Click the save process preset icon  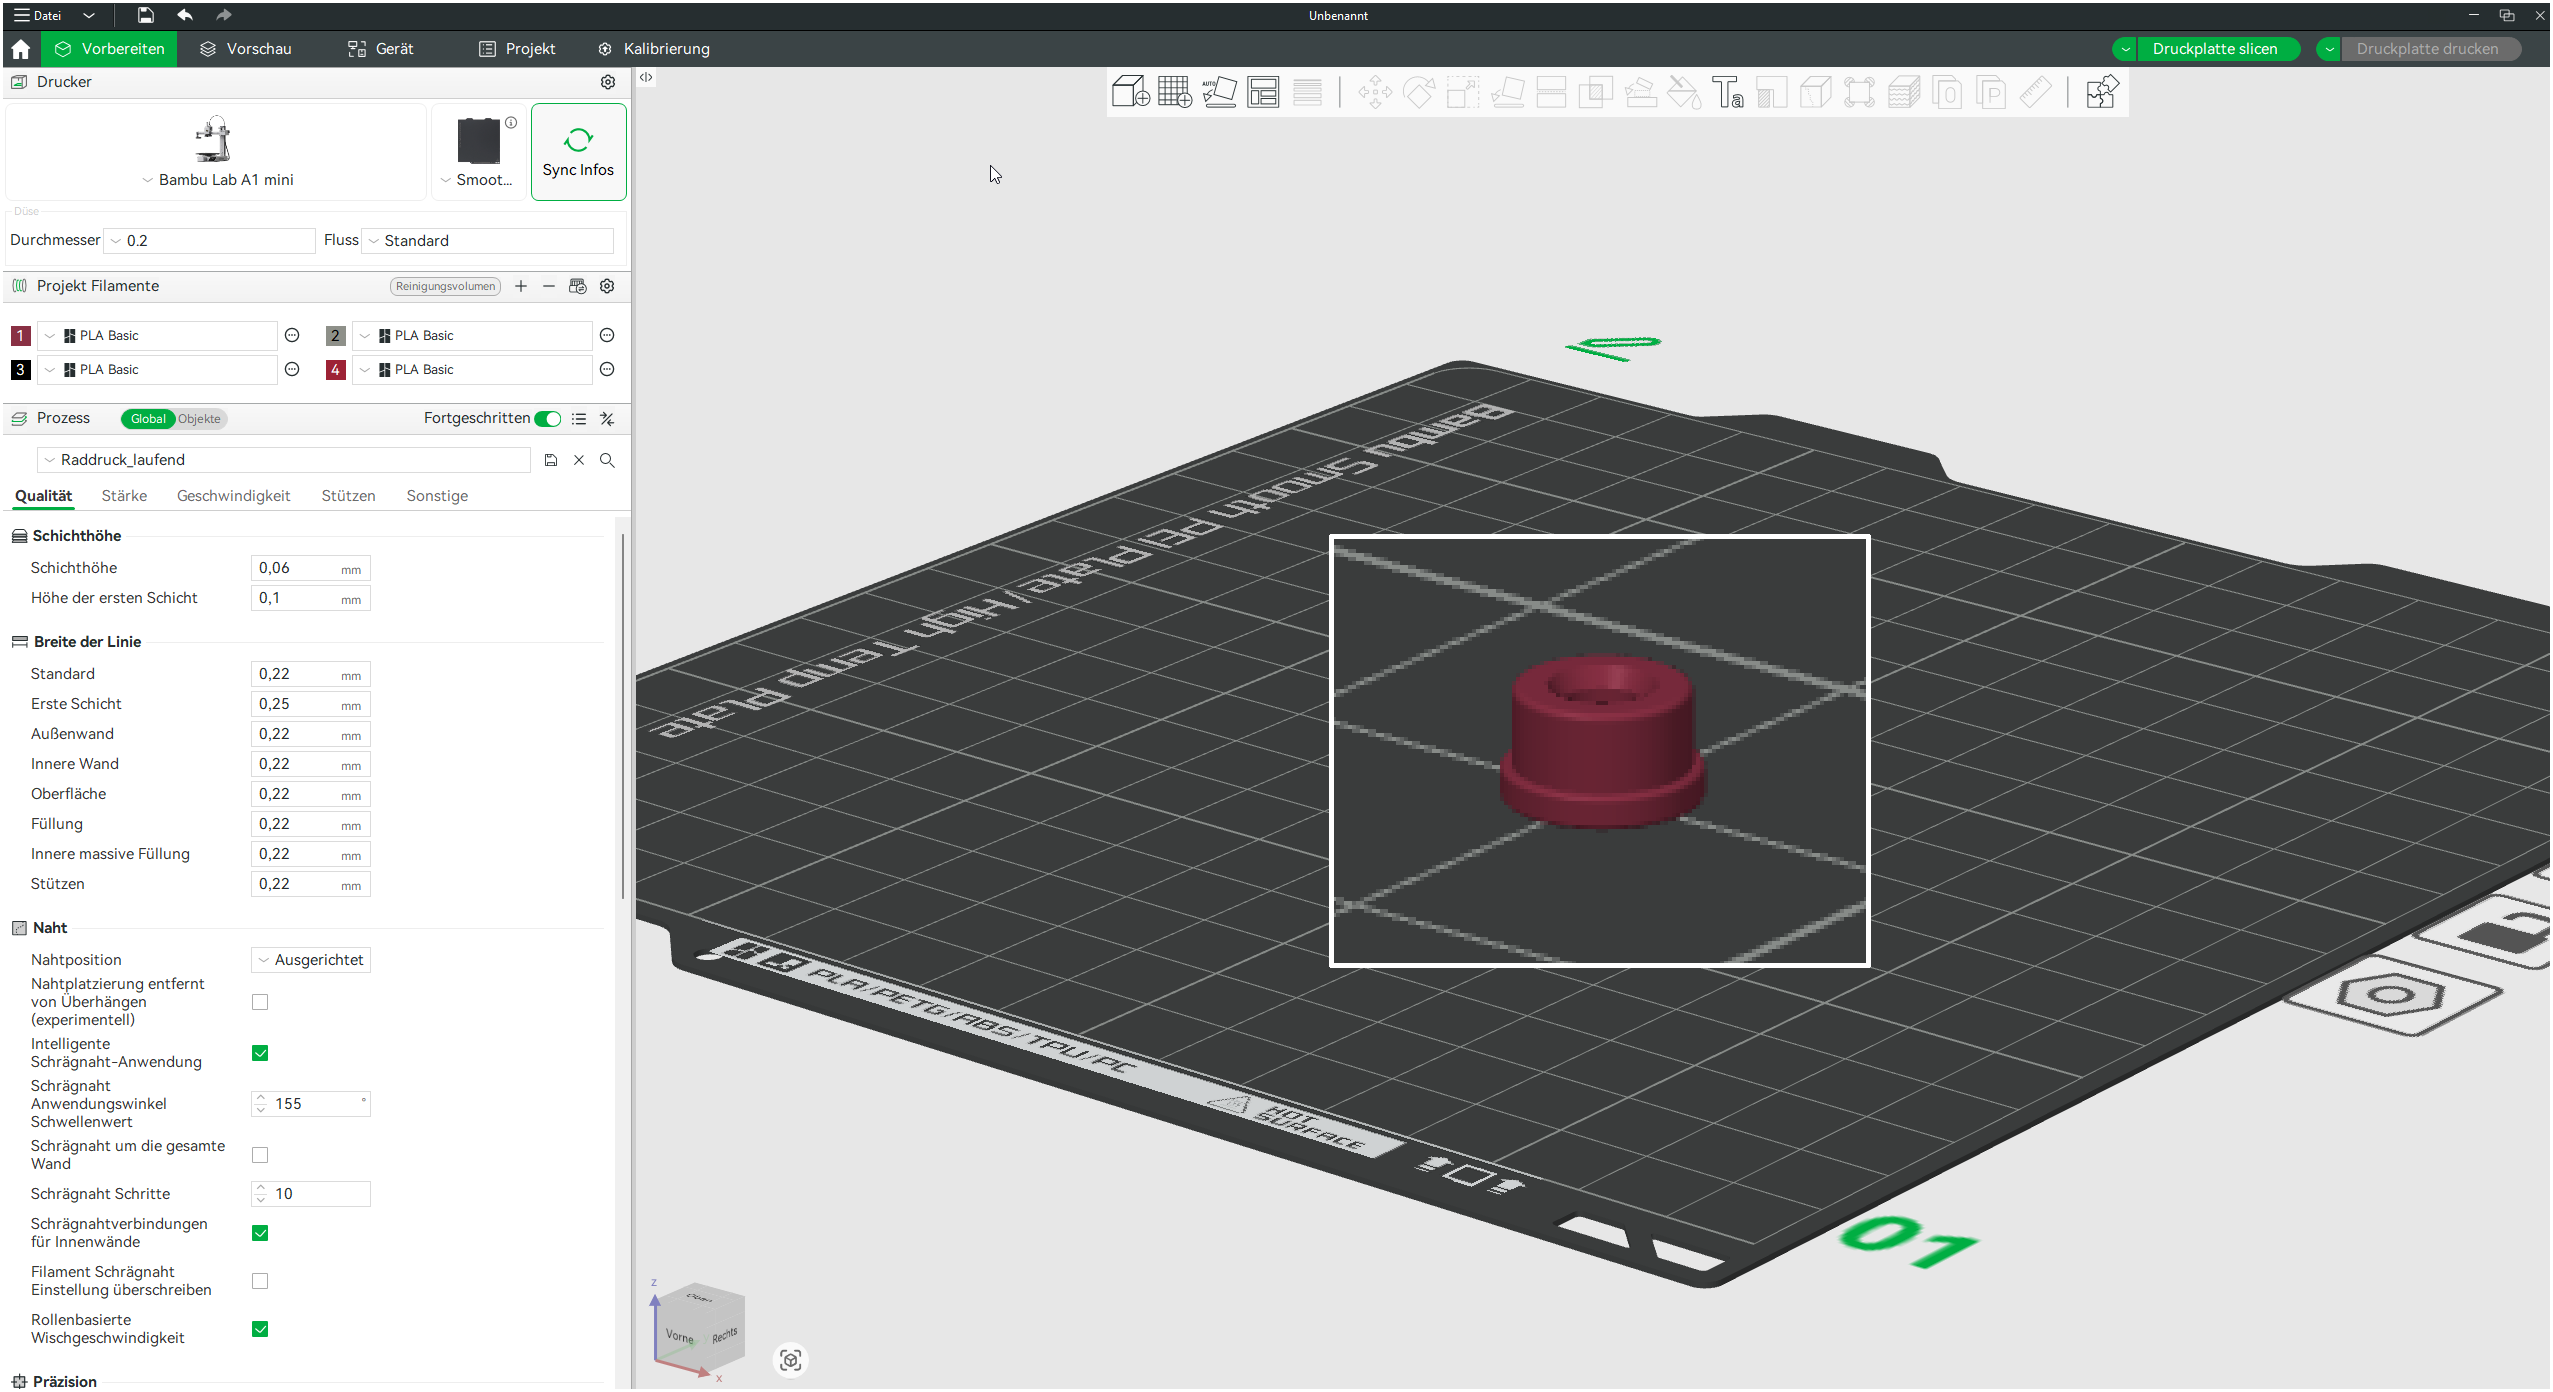pyautogui.click(x=550, y=460)
